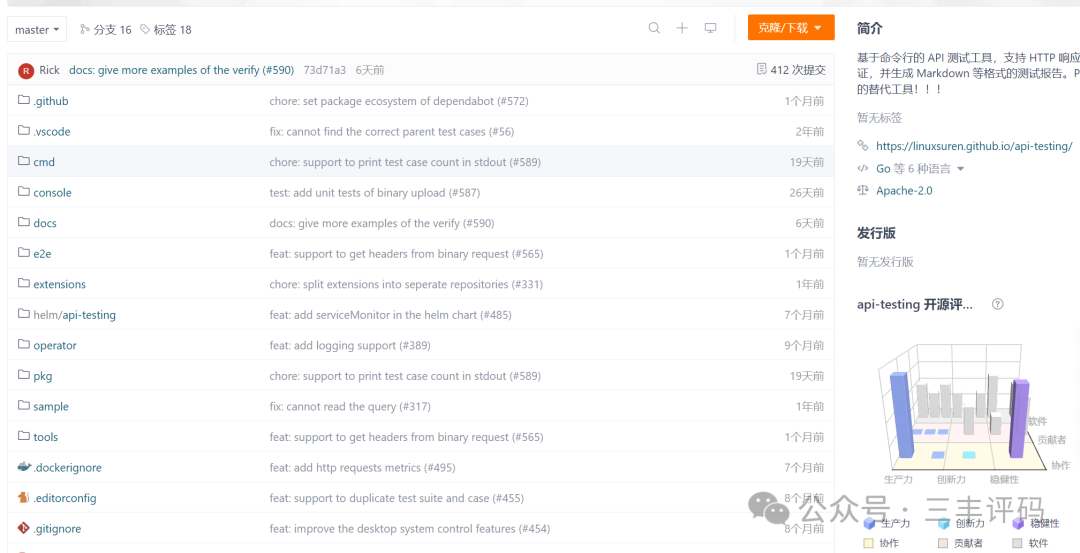Click Rick's red avatar icon
Viewport: 1080px width, 553px height.
[x=26, y=70]
